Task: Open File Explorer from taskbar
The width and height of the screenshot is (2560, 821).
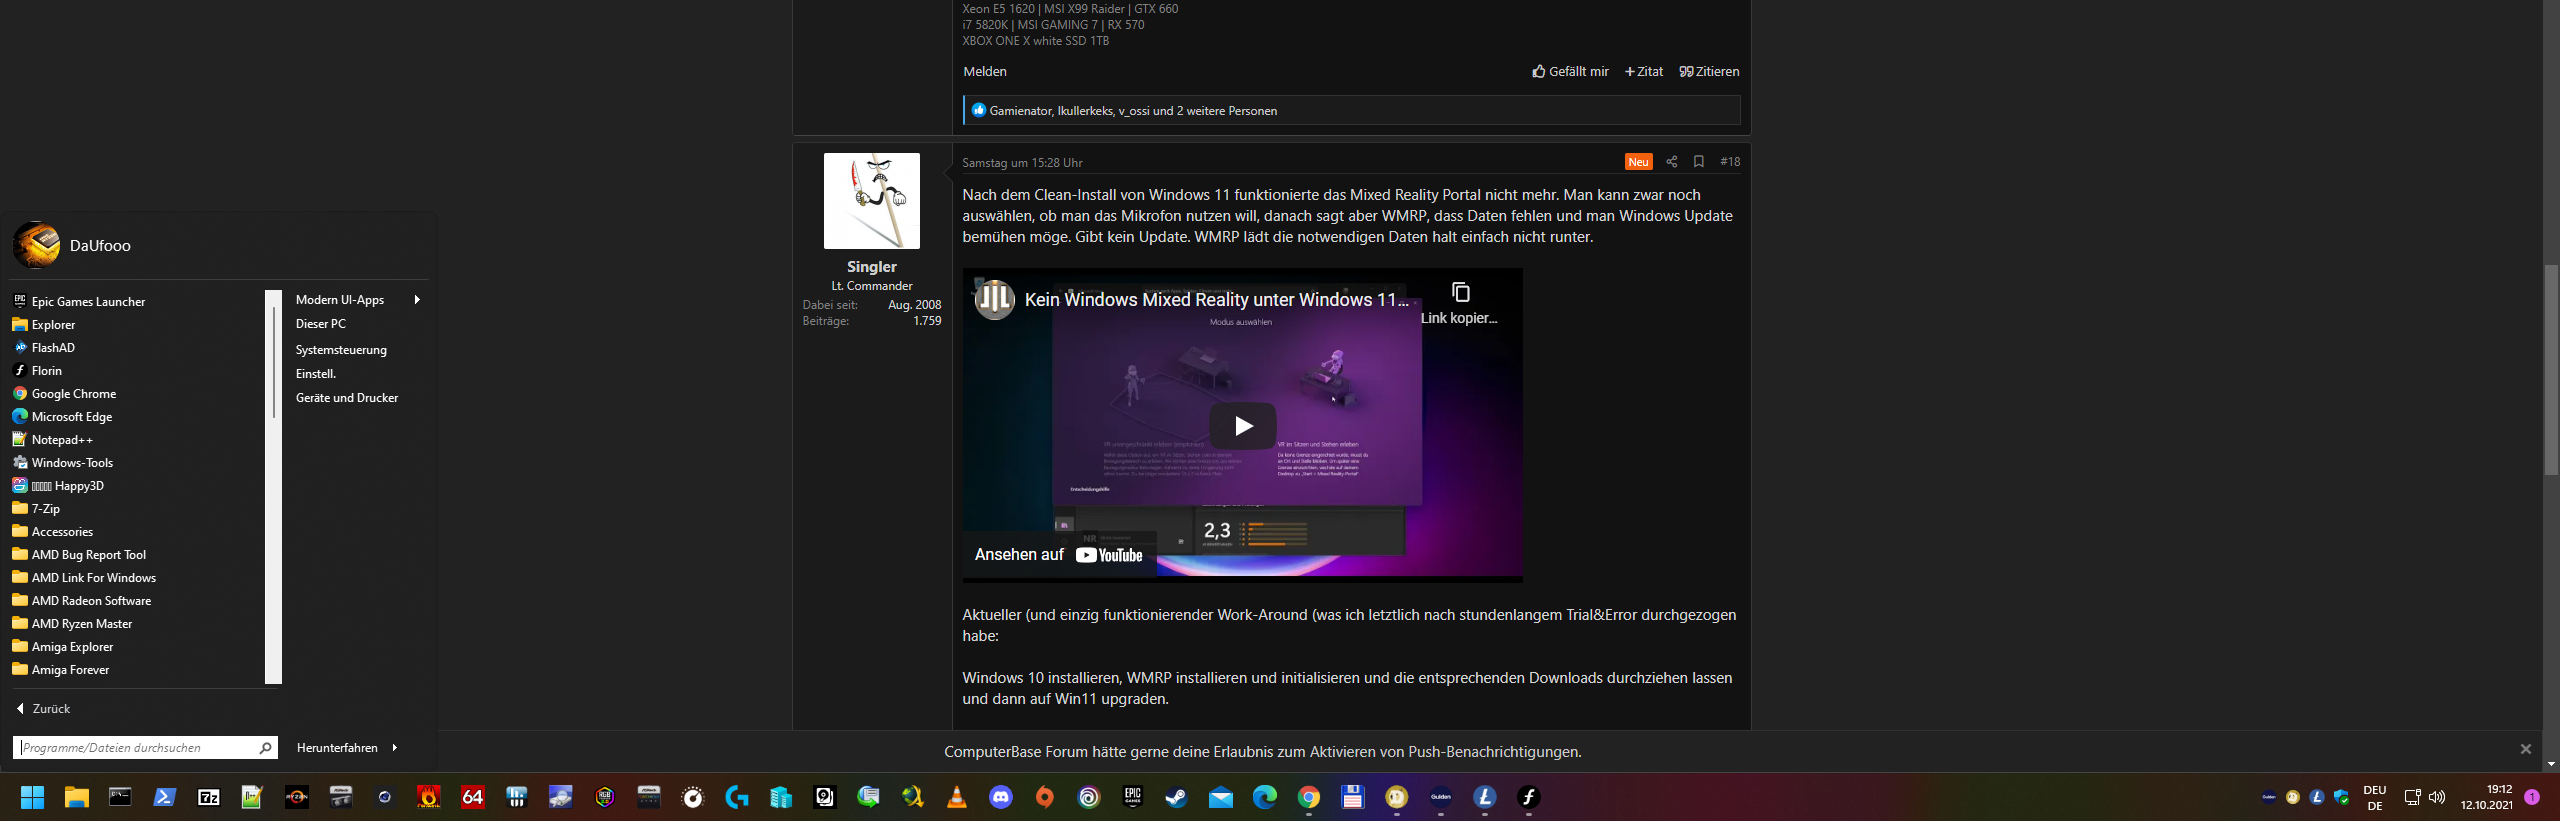Action: tap(76, 797)
